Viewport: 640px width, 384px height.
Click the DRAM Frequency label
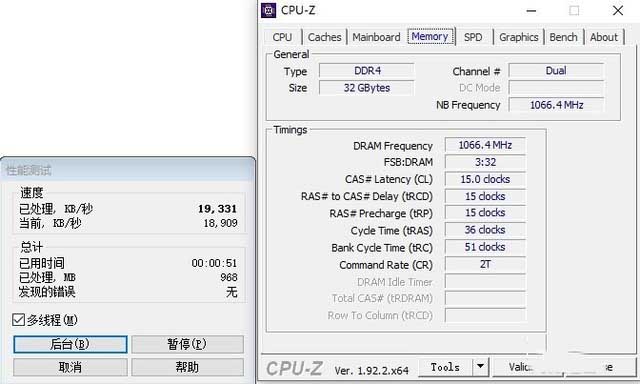pos(393,146)
